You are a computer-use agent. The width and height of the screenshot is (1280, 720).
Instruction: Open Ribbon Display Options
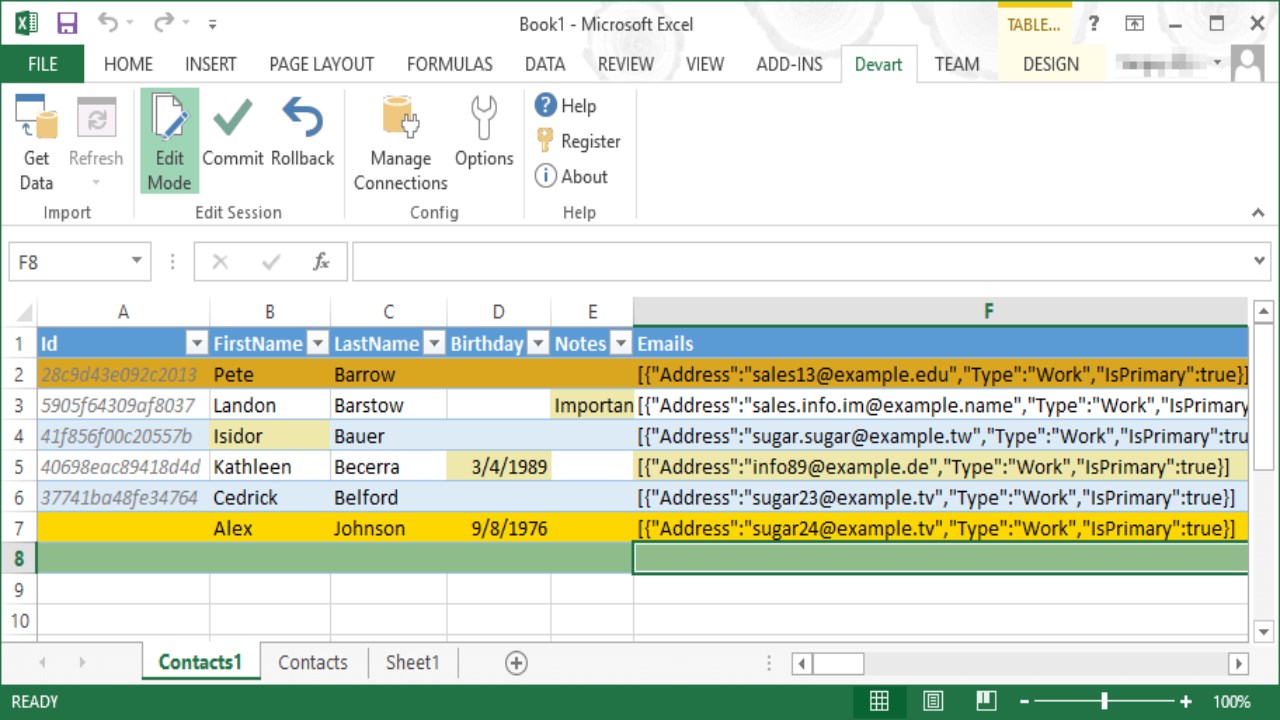[x=1135, y=24]
